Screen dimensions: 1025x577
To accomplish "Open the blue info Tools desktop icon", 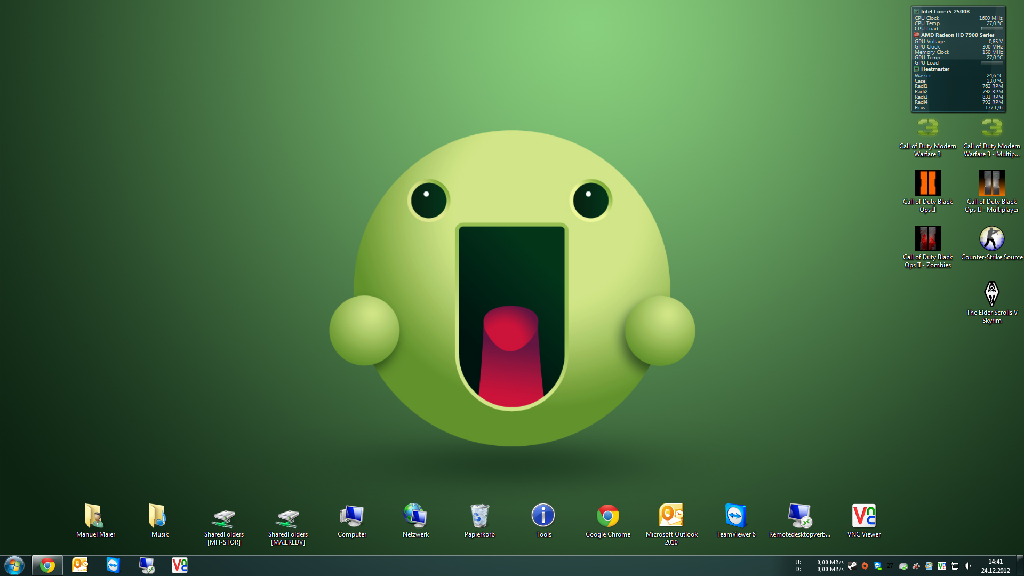I will [543, 516].
